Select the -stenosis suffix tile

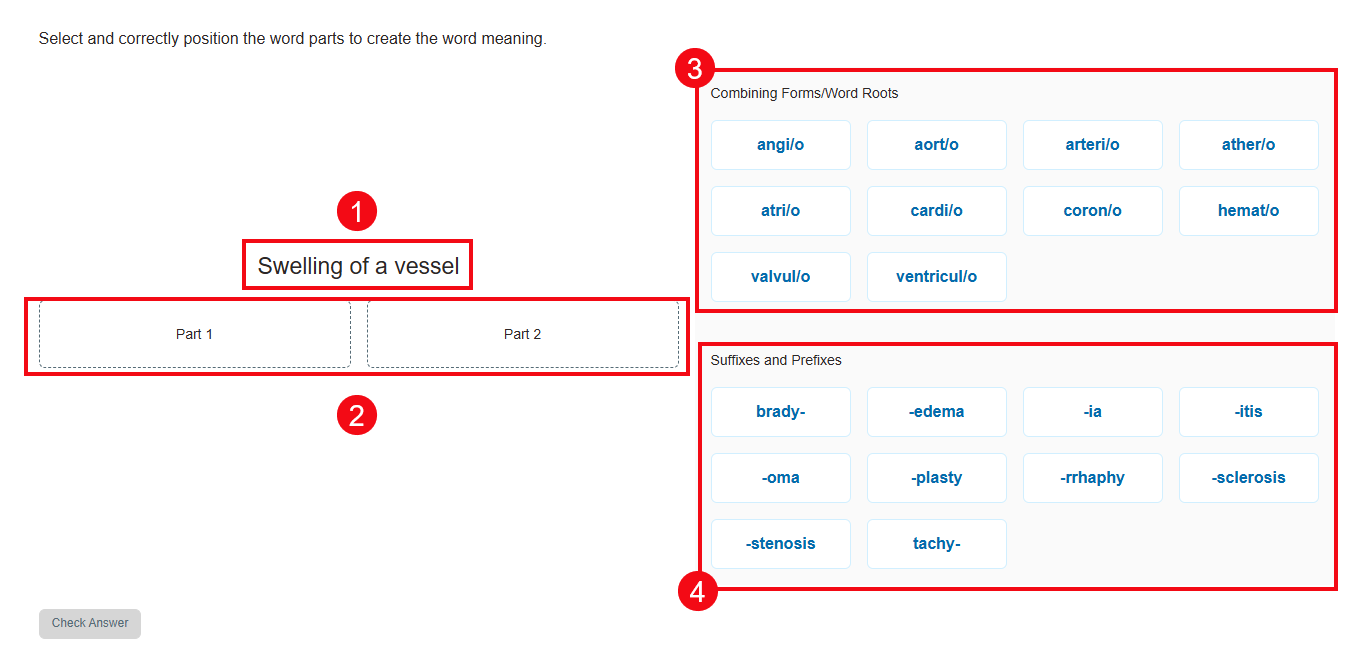(780, 544)
